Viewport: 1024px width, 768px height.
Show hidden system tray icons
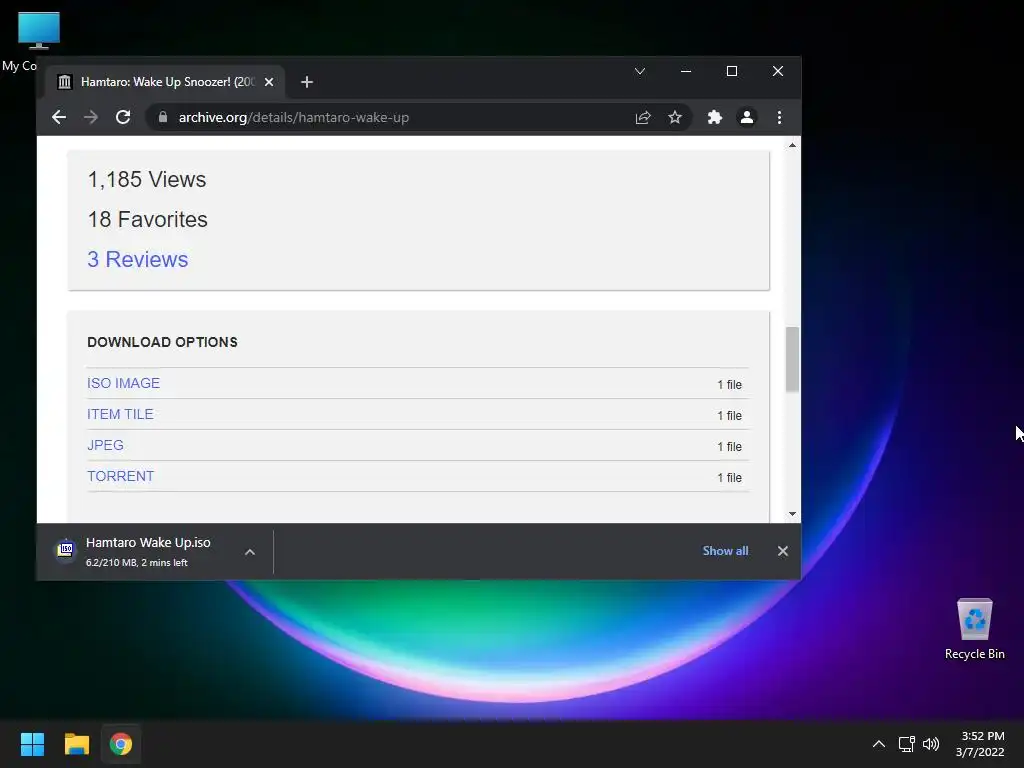pyautogui.click(x=879, y=744)
